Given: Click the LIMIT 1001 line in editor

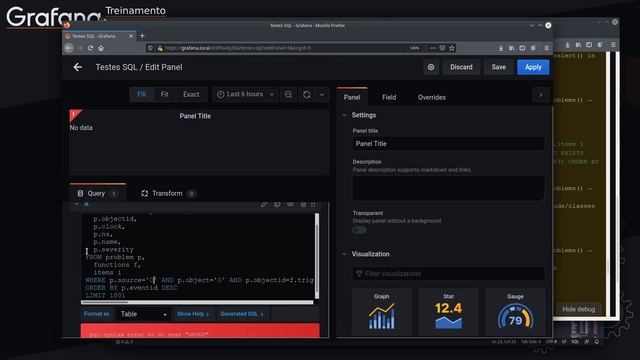Looking at the screenshot, I should click(105, 295).
